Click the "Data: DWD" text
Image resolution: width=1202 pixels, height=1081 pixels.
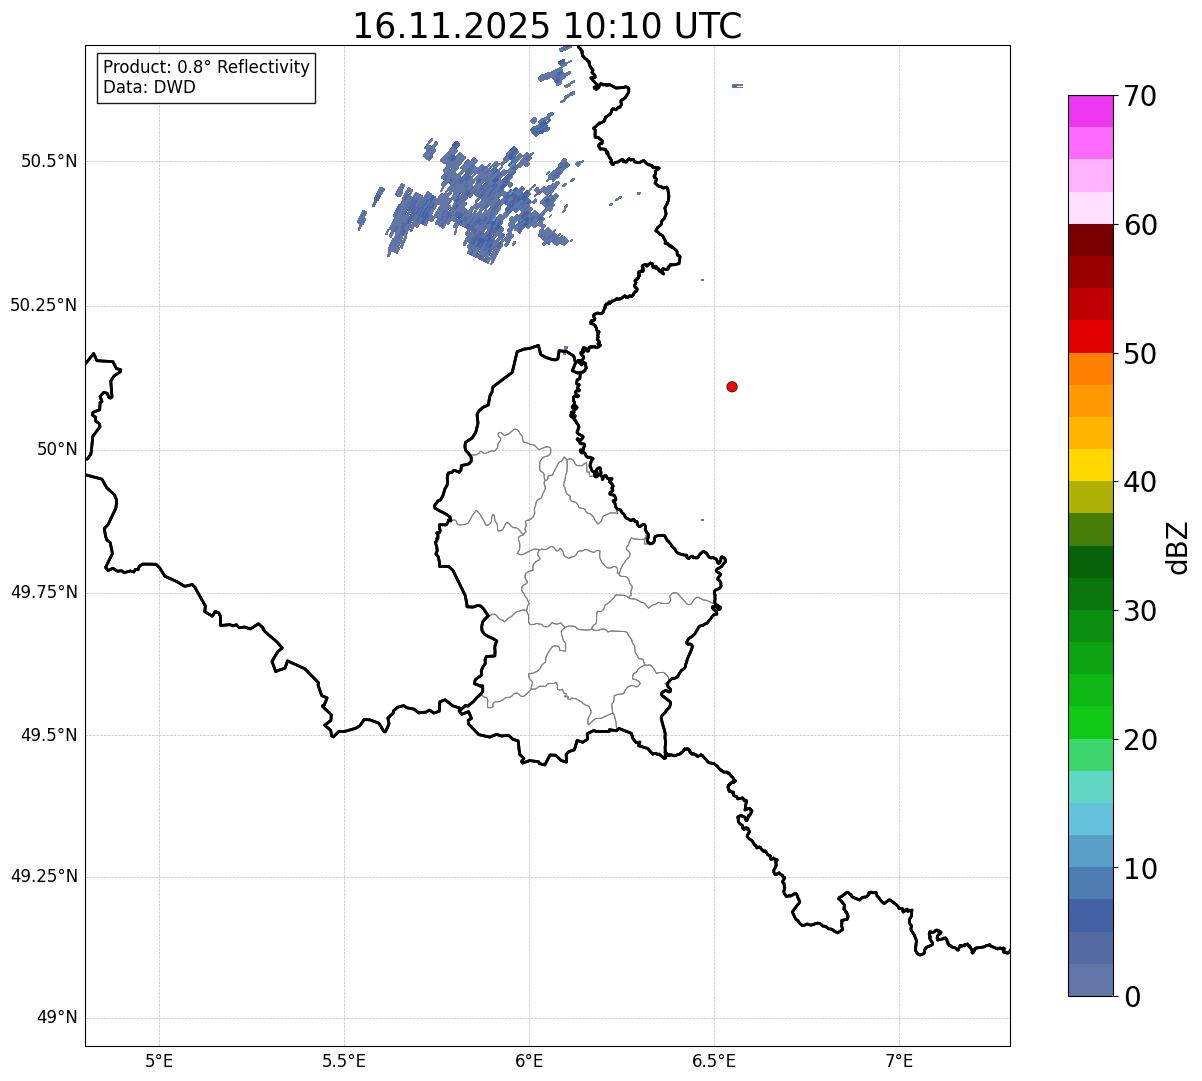149,87
